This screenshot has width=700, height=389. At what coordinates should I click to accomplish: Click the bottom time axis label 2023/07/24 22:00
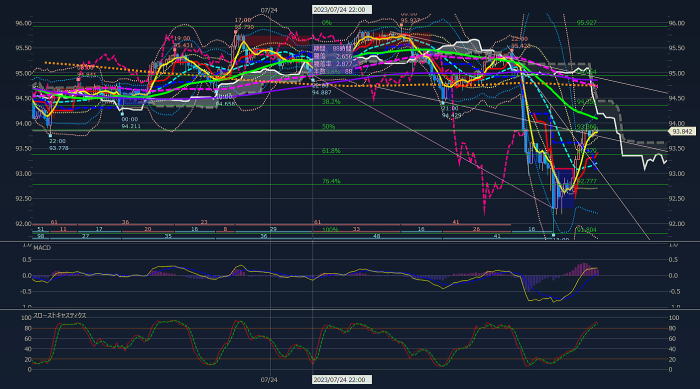(341, 380)
